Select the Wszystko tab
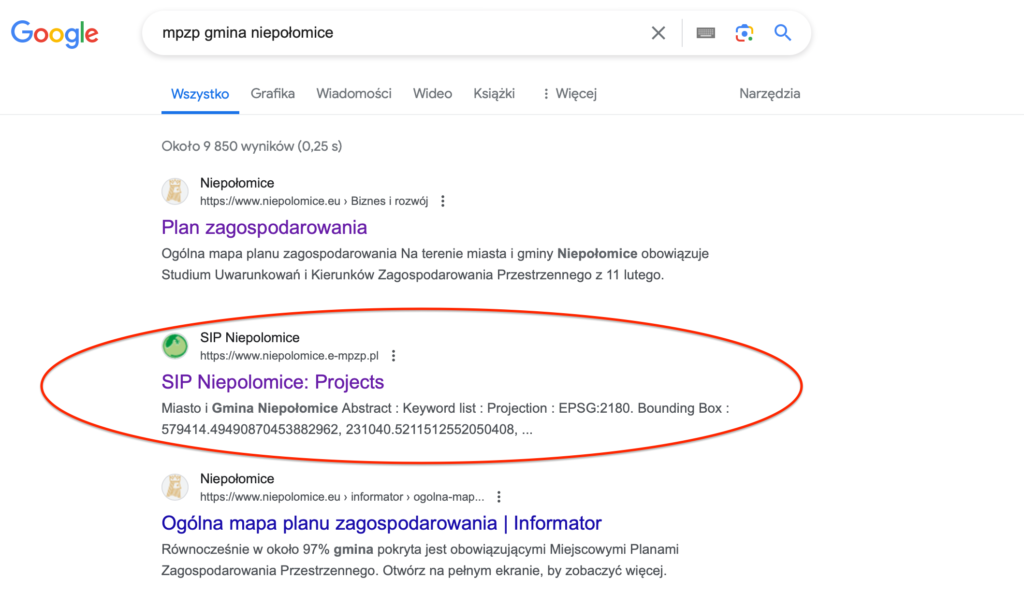Screen dimensions: 1024x607 click(200, 93)
